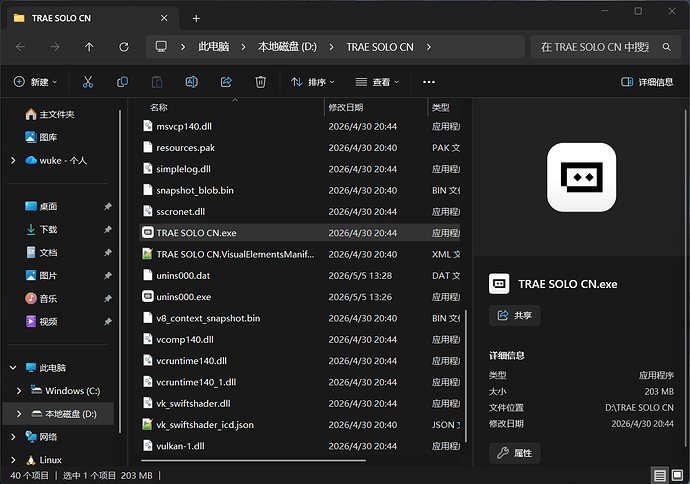Sort by the 修改日期 column header
The image size is (690, 484).
point(346,107)
